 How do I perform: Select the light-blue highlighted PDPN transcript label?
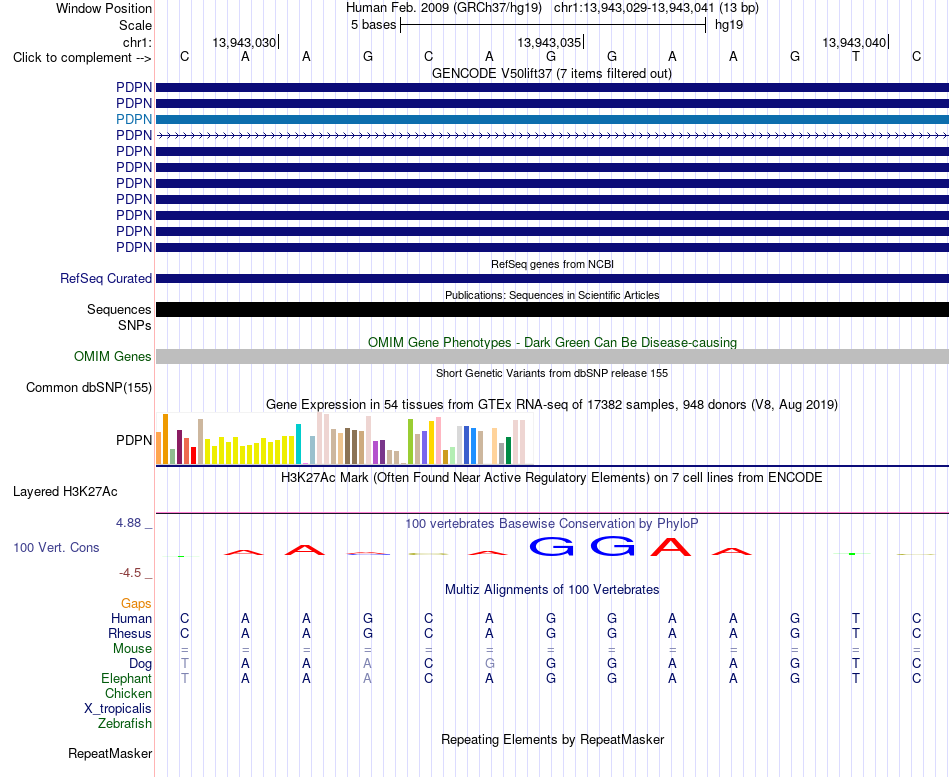point(134,119)
